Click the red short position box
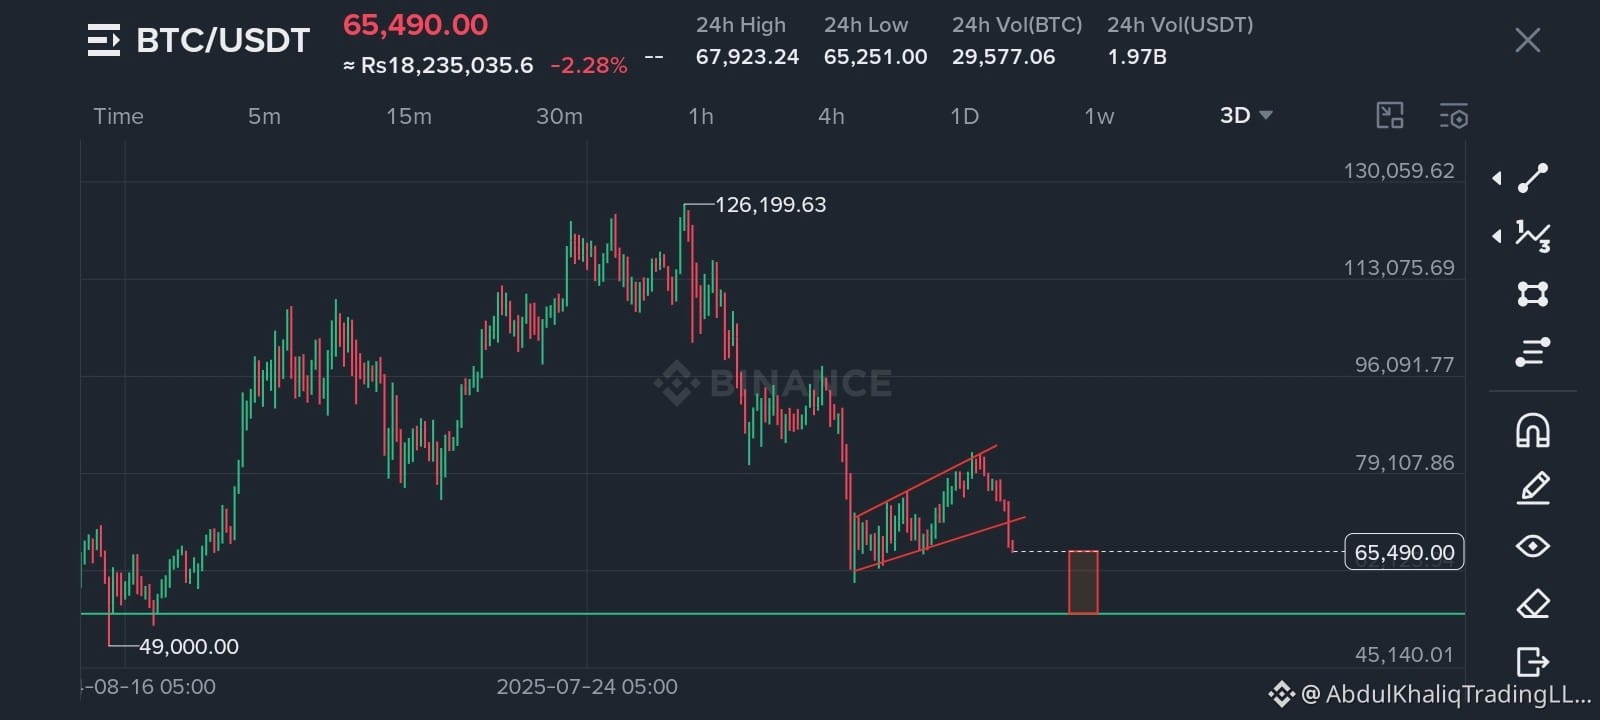1600x720 pixels. 1083,582
